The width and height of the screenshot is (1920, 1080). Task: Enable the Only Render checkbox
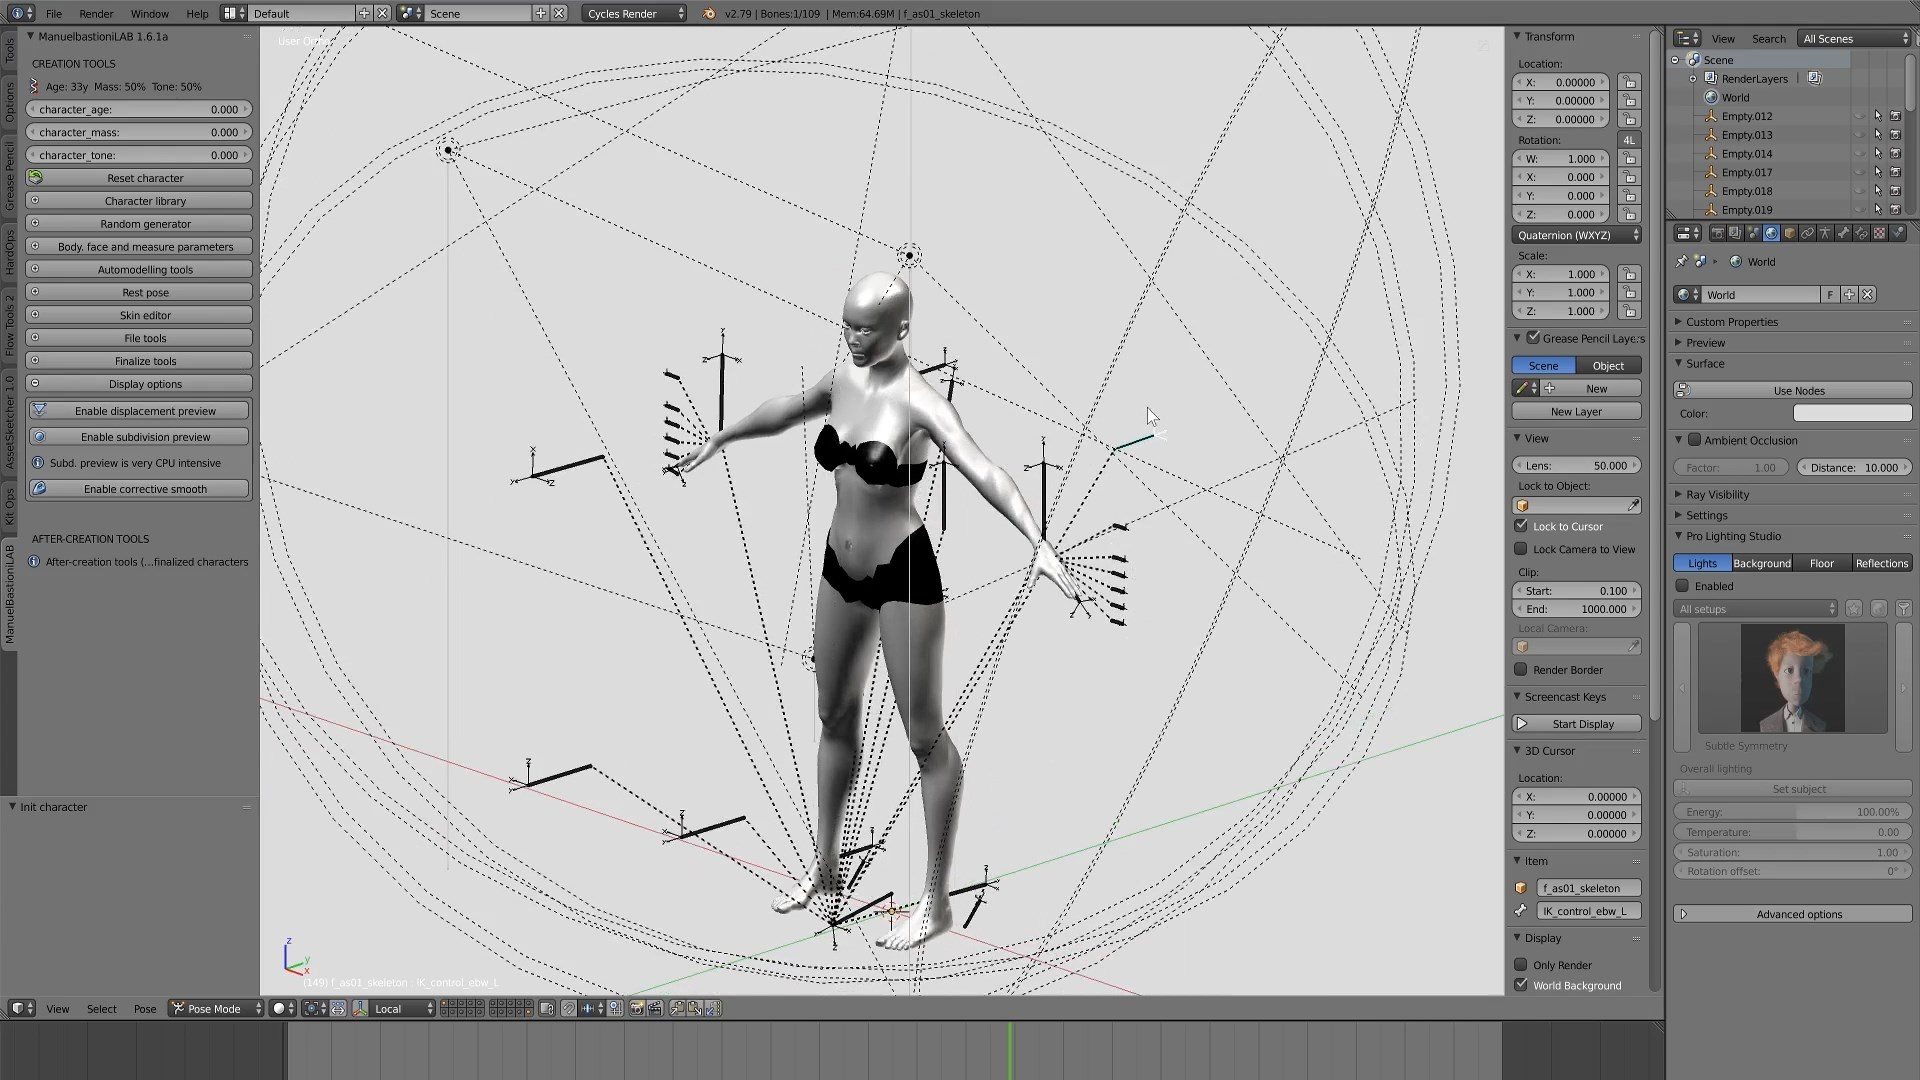pyautogui.click(x=1521, y=965)
